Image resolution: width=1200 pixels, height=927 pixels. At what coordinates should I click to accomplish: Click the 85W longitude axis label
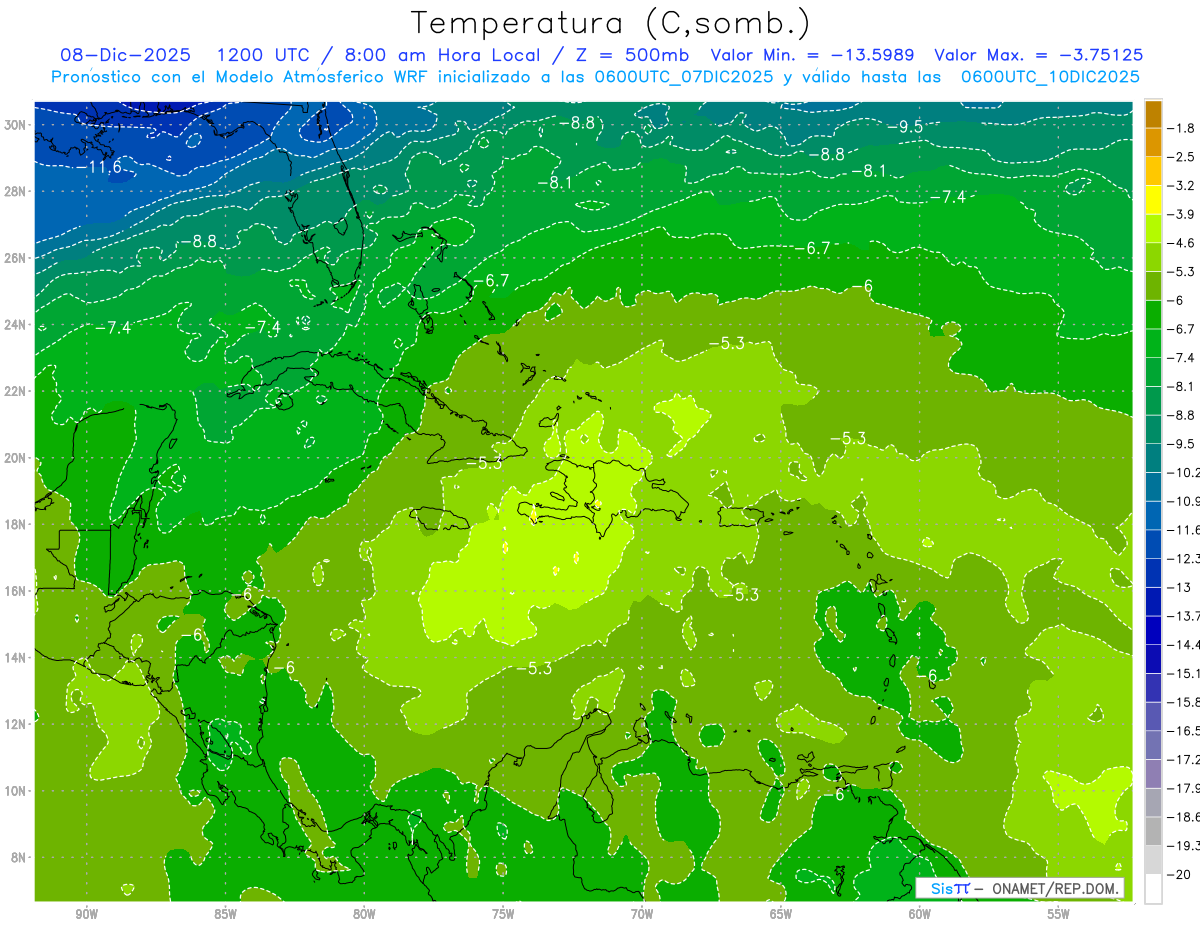tap(225, 915)
